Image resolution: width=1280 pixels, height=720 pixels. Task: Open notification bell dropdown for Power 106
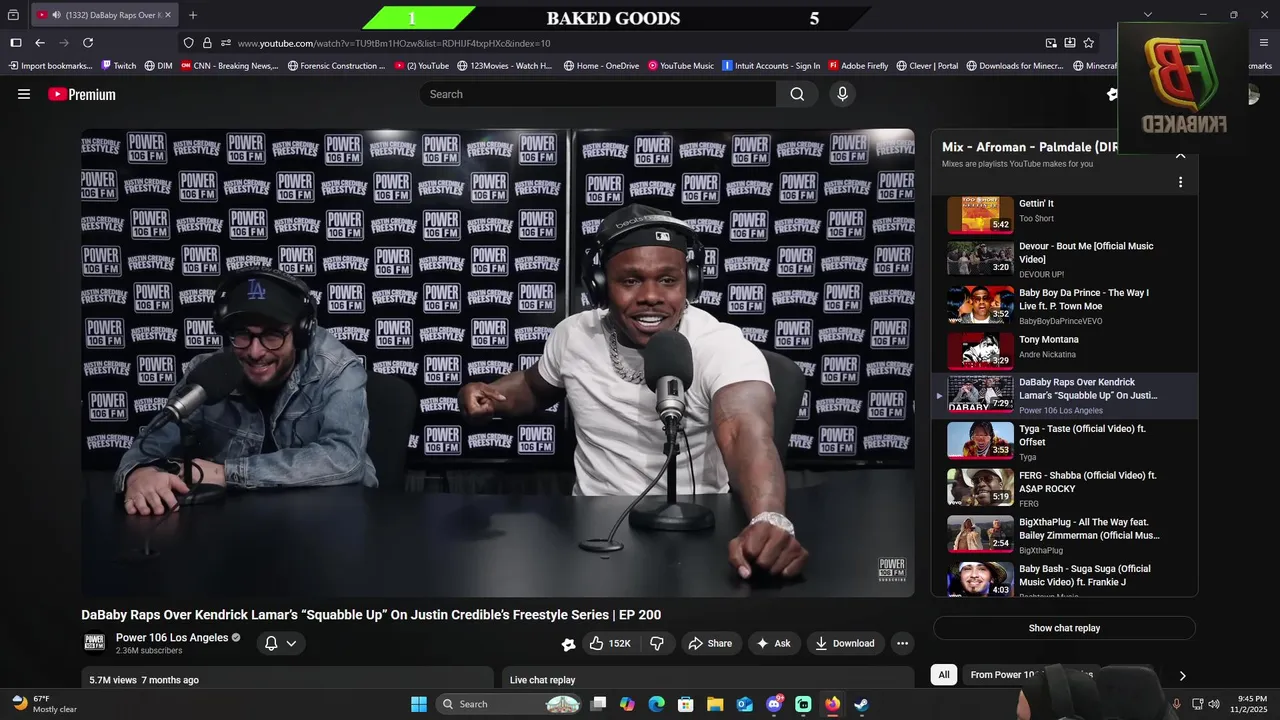point(279,643)
